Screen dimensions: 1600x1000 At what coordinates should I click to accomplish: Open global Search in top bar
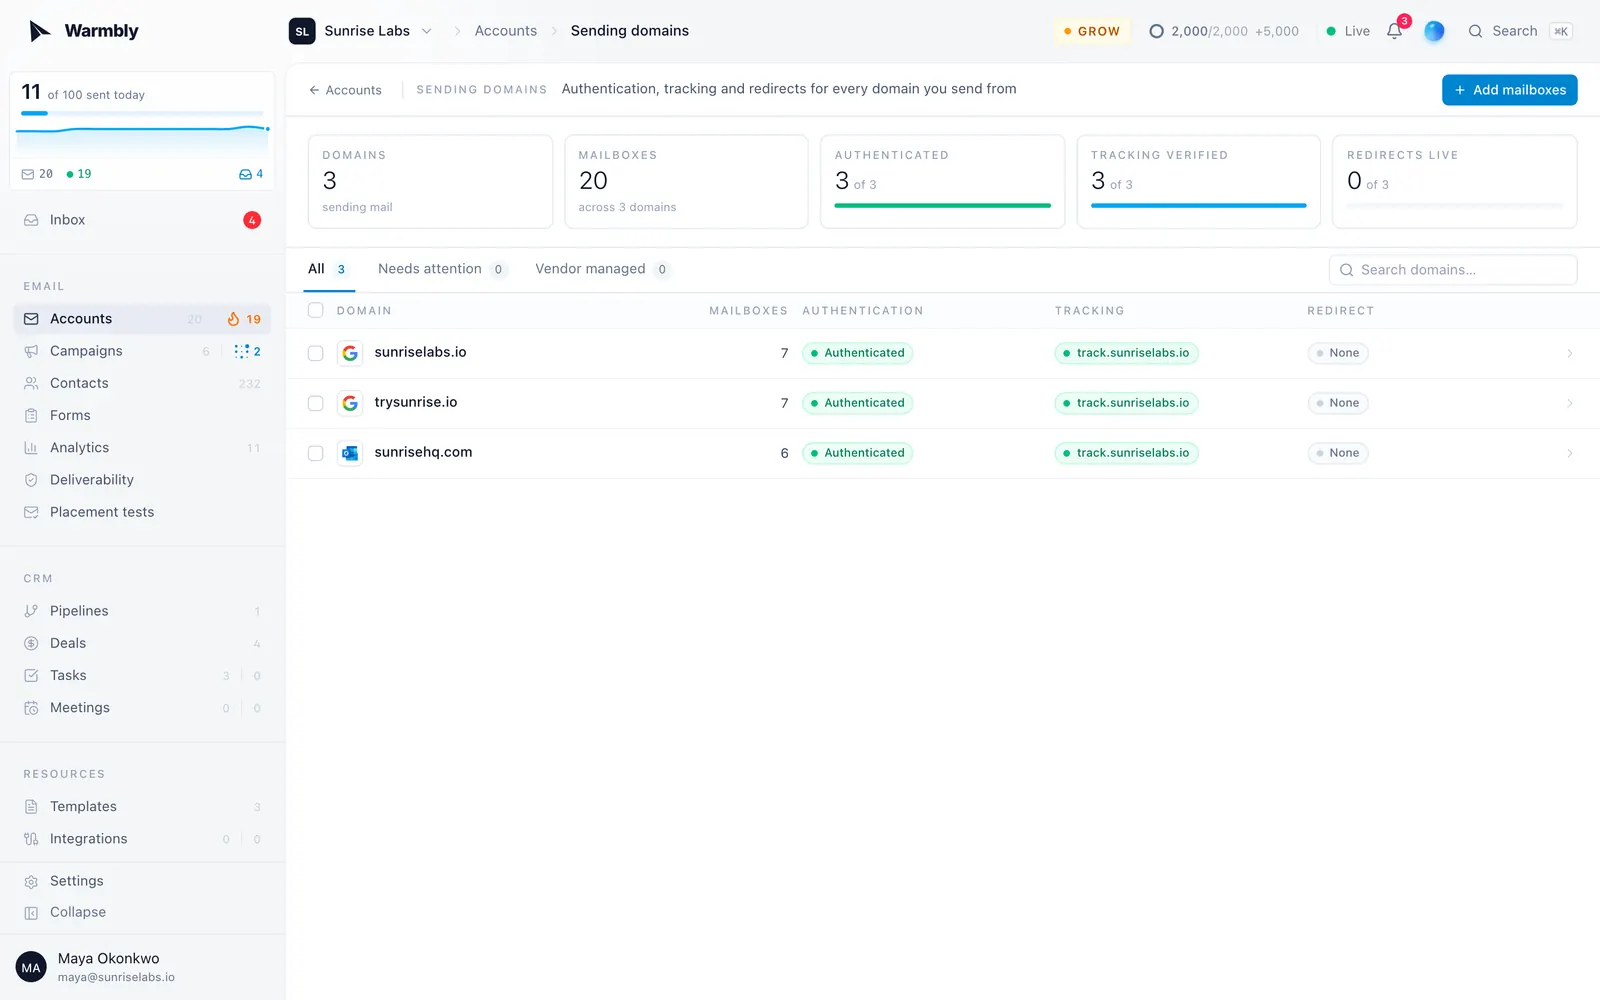(1520, 31)
